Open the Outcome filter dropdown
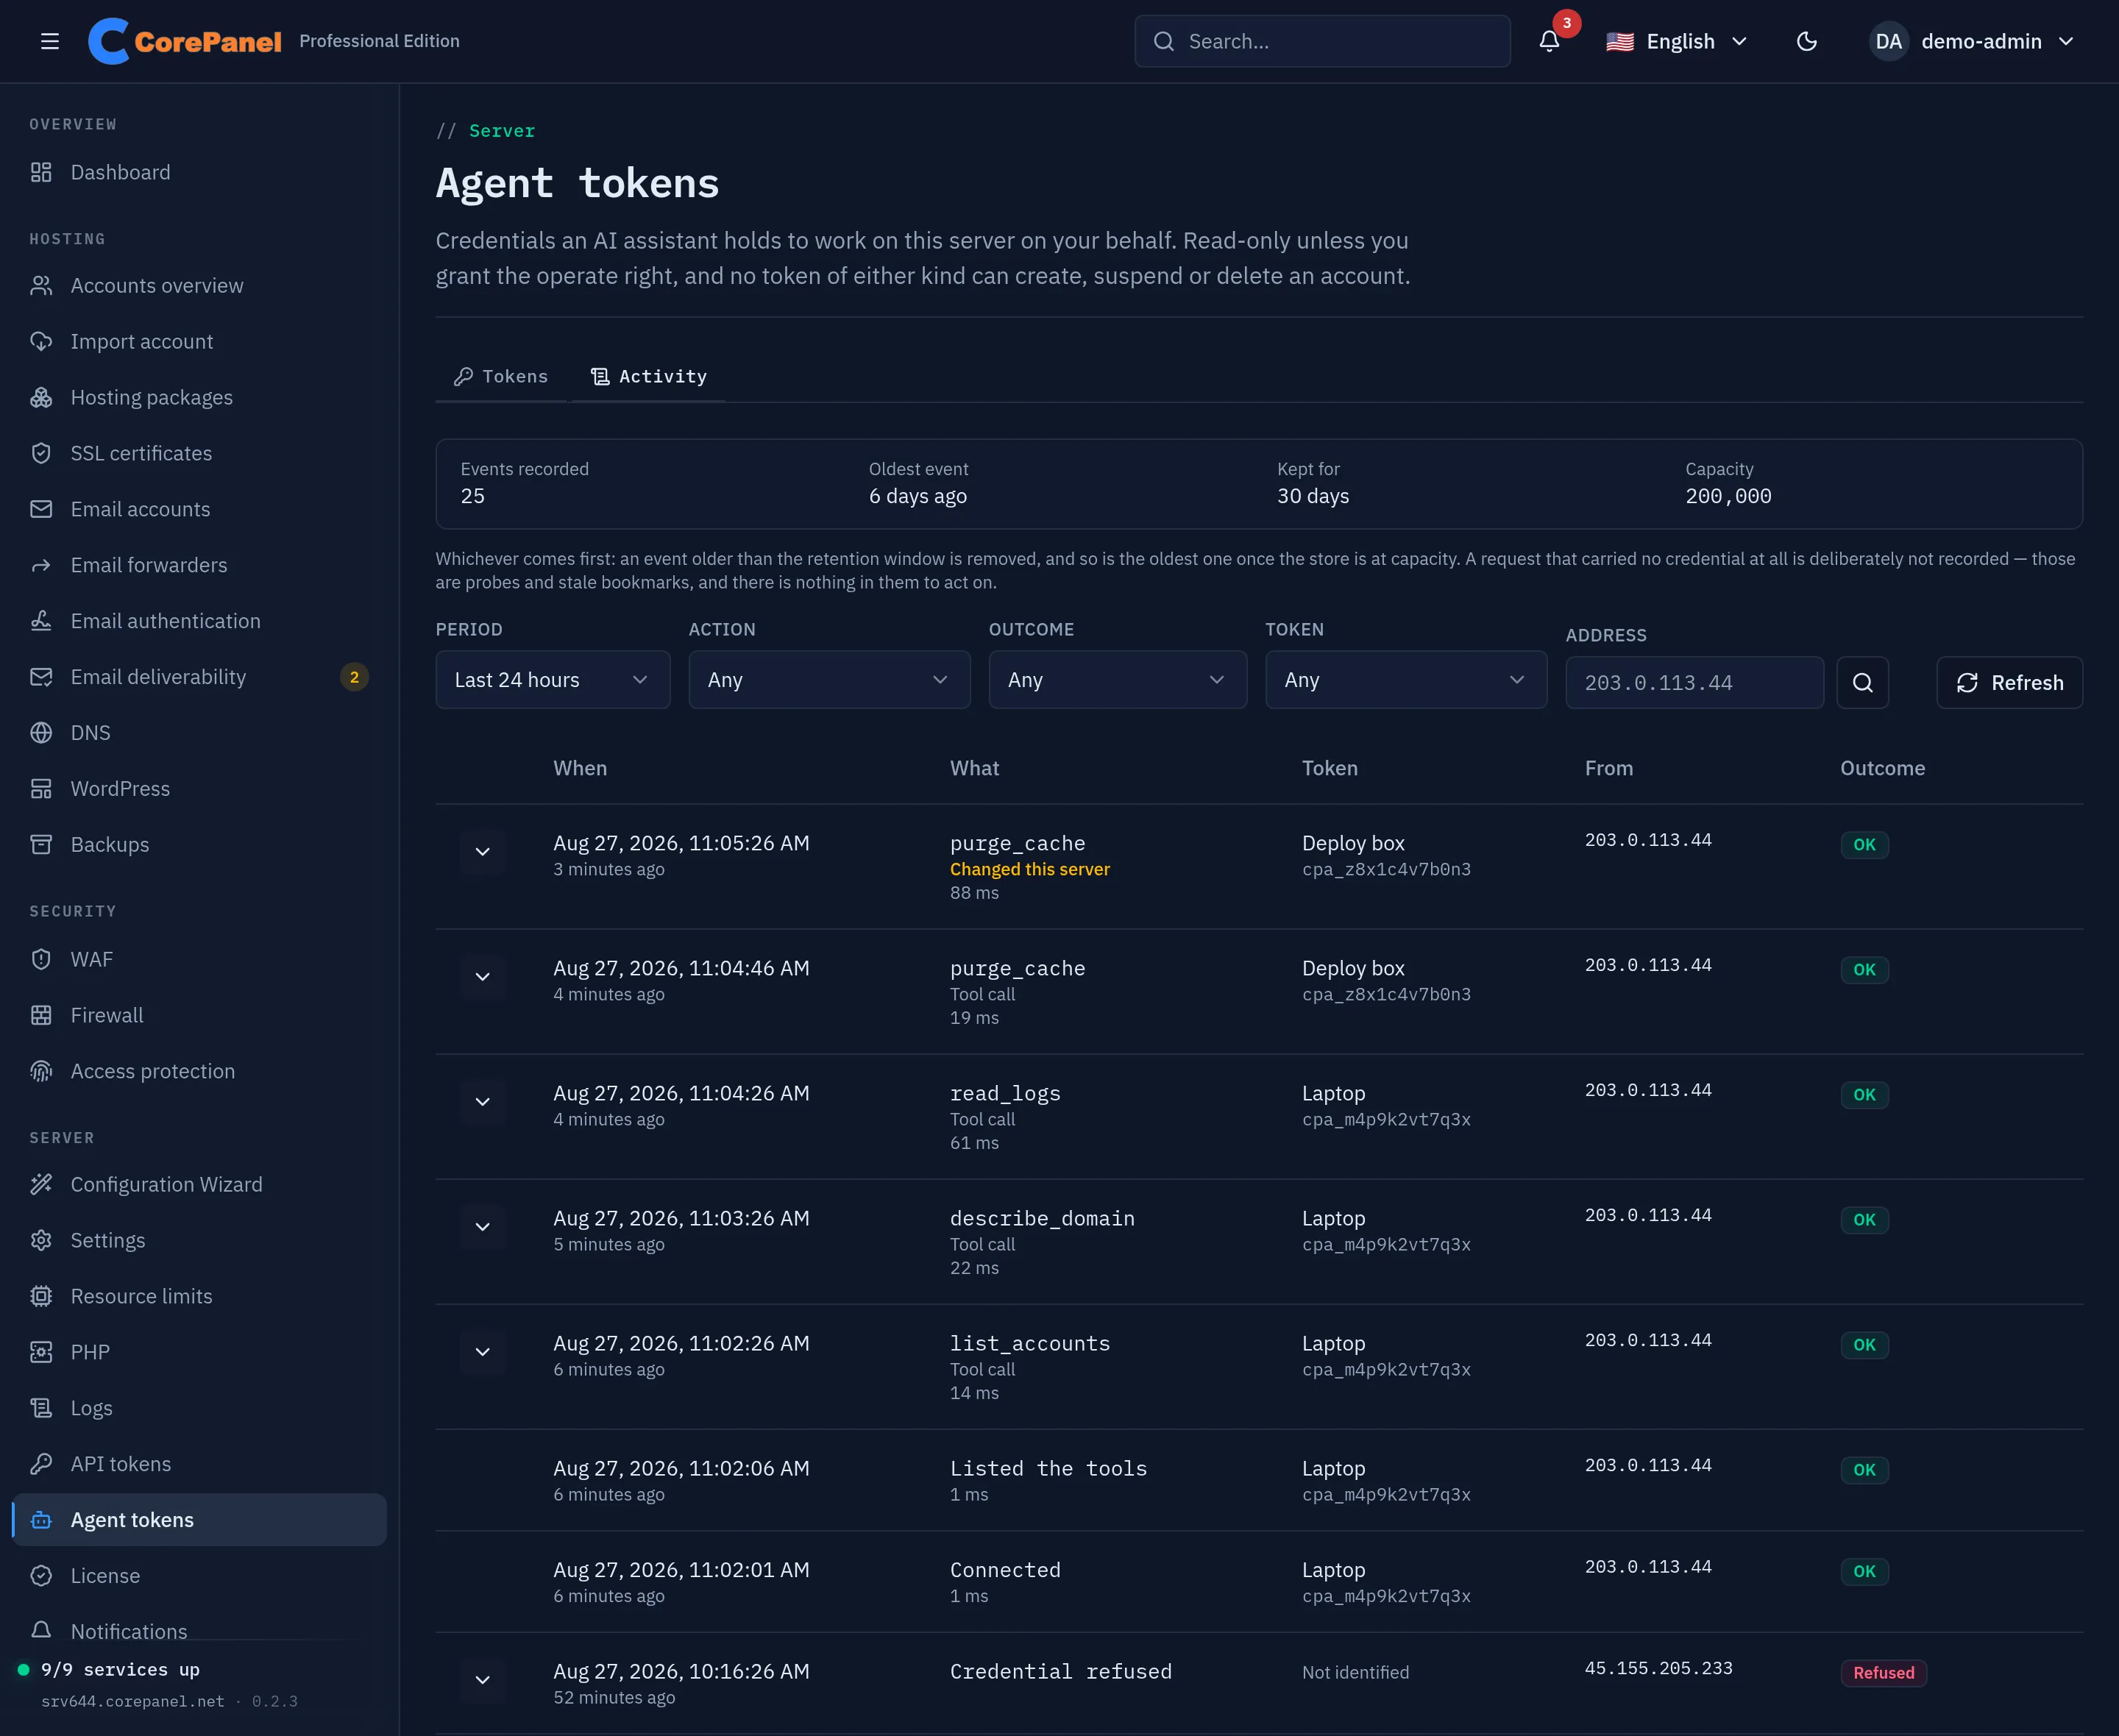Screen dimensions: 2119x1736 click(1117, 680)
